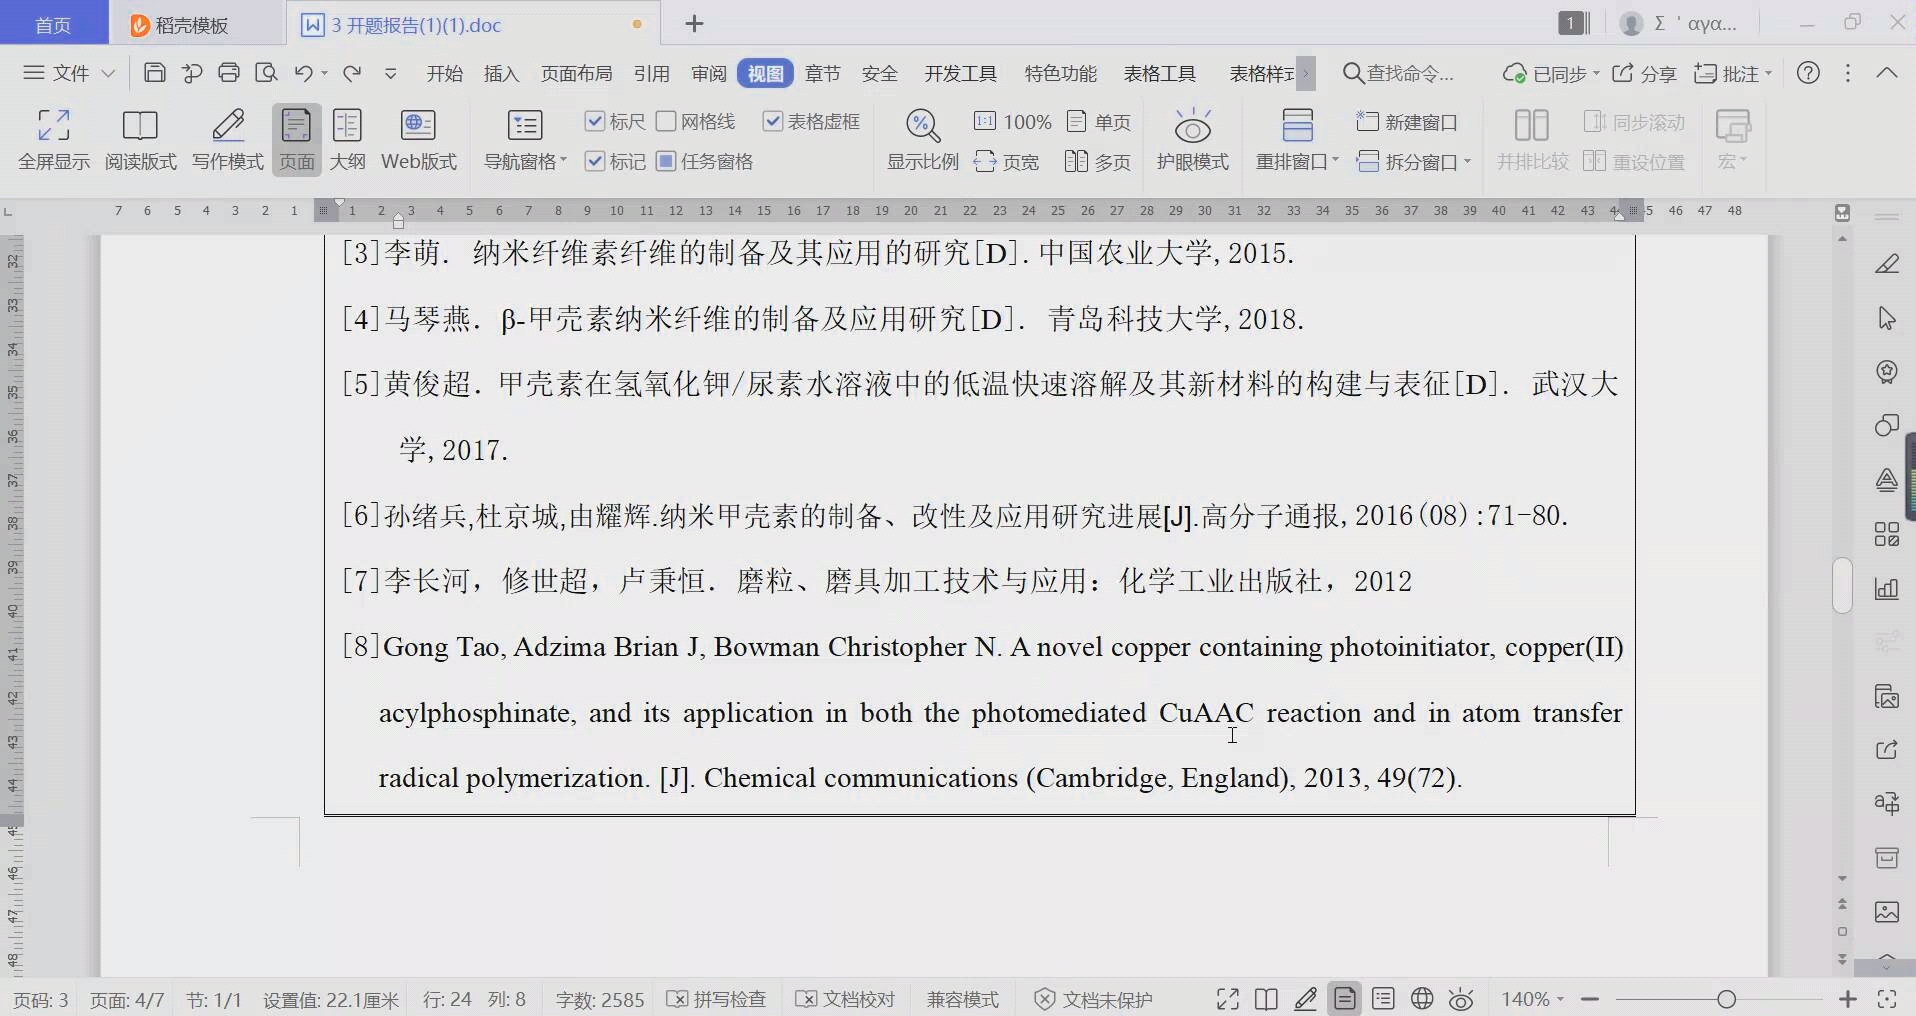The height and width of the screenshot is (1016, 1916).
Task: Click status bar reading layout icon
Action: tap(1266, 999)
